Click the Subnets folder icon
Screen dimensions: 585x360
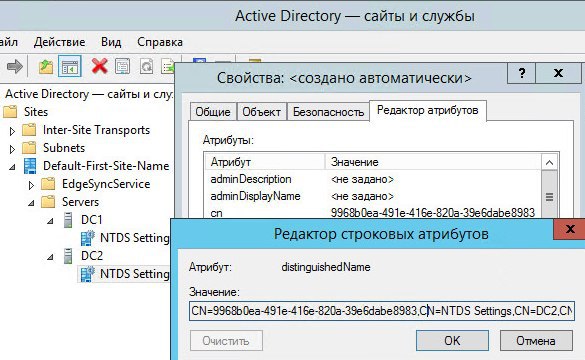(x=29, y=148)
